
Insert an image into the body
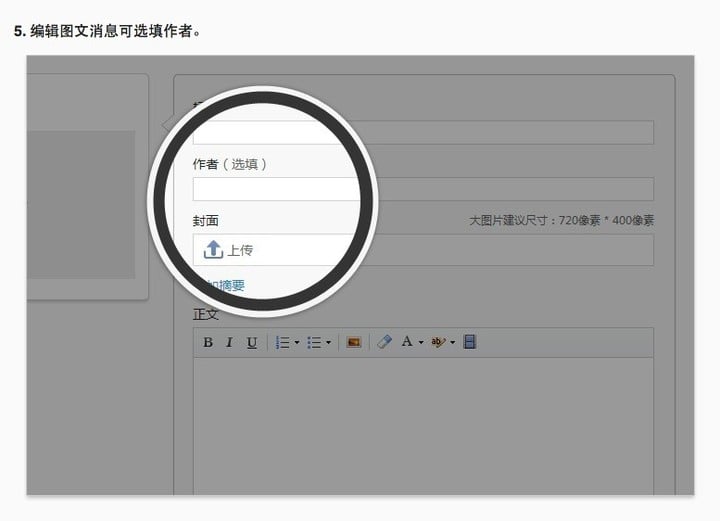tap(353, 342)
